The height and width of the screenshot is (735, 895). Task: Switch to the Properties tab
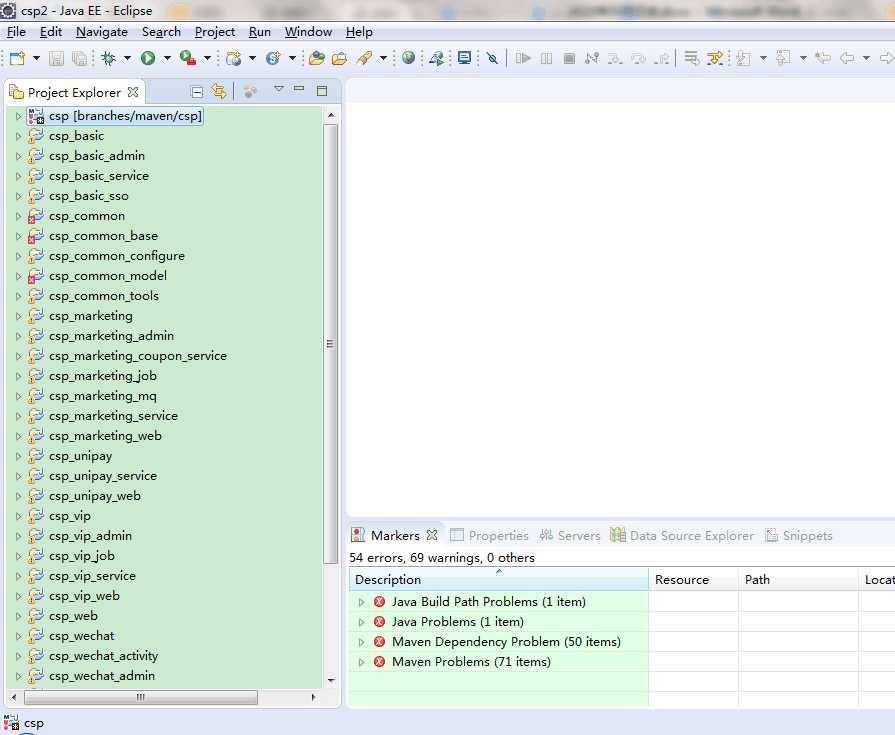(489, 535)
